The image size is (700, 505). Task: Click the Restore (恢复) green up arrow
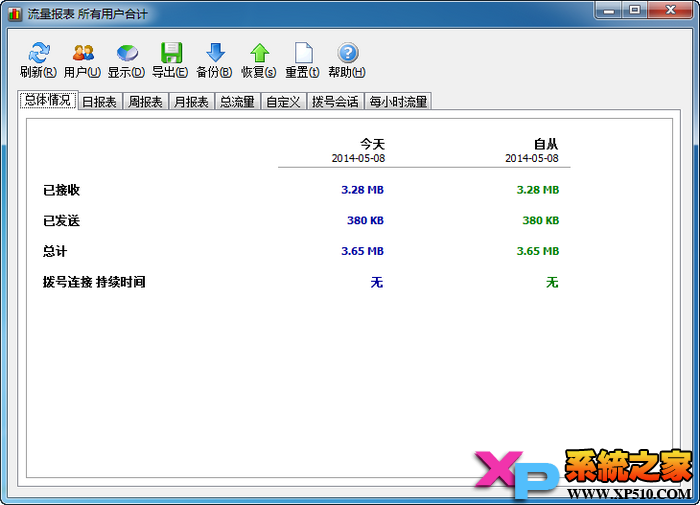(259, 53)
